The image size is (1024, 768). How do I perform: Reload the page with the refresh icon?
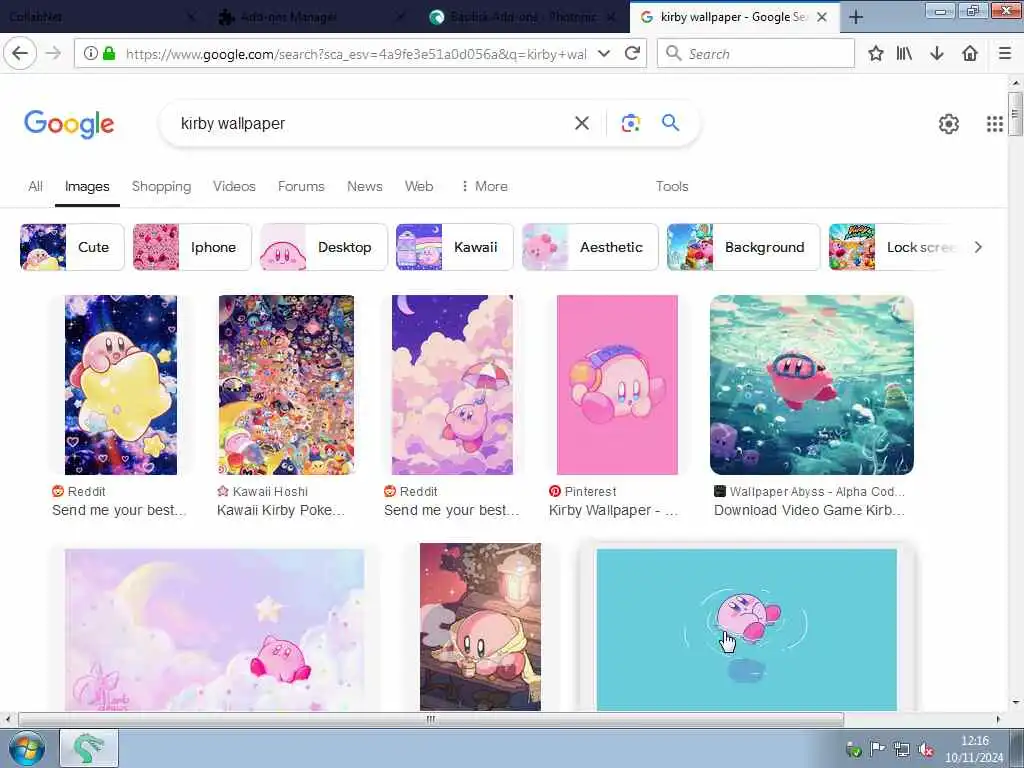pos(632,53)
